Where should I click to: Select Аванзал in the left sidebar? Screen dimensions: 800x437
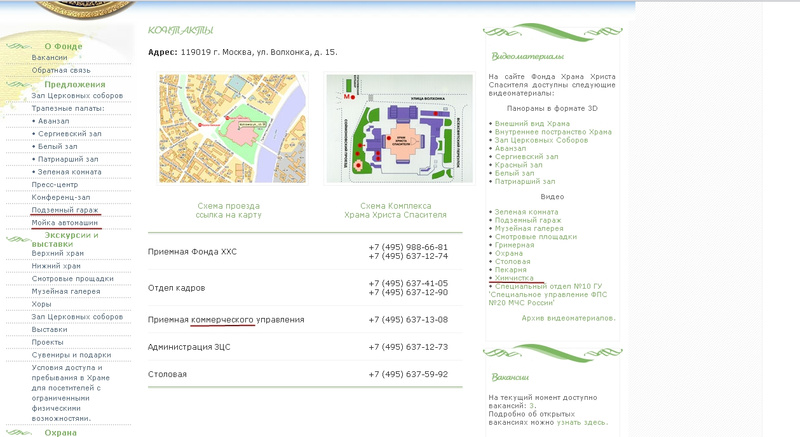tap(54, 121)
